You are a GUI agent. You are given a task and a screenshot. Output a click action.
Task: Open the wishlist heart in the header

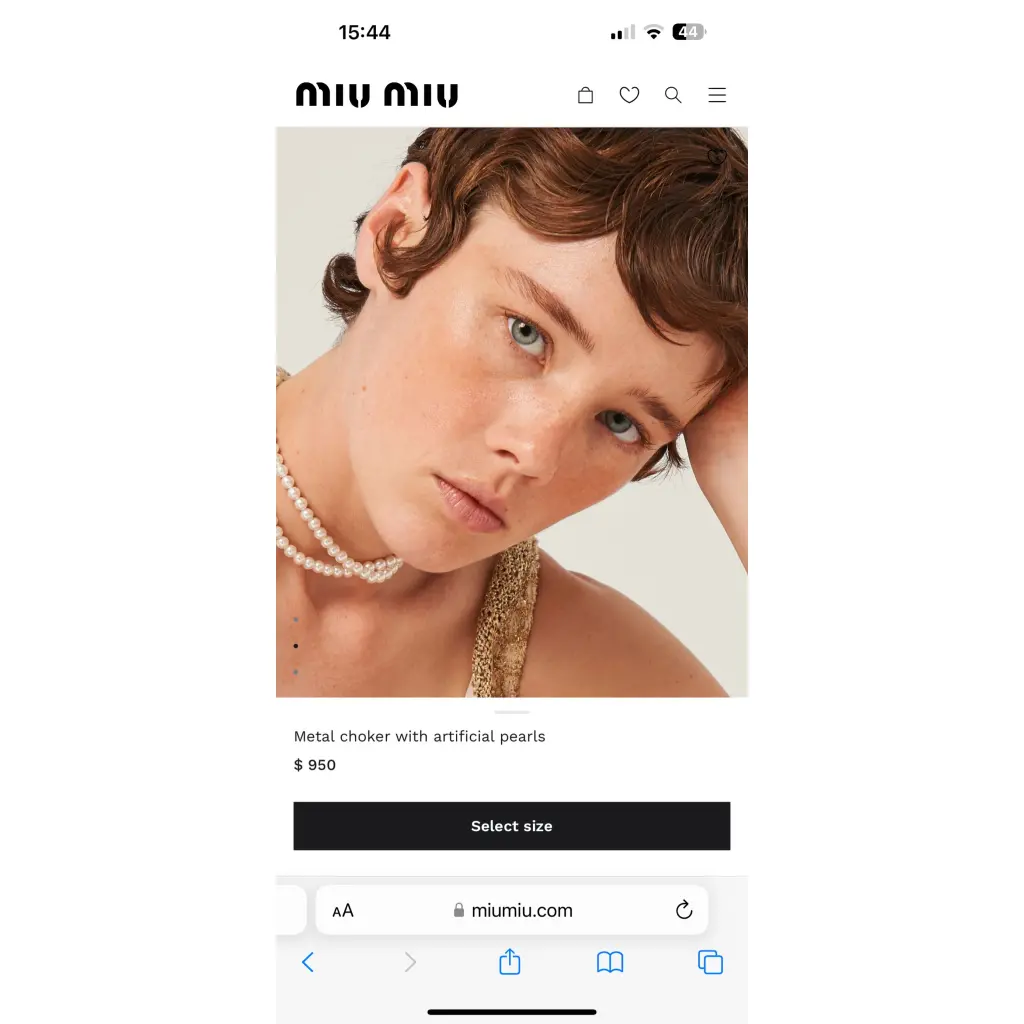click(x=629, y=95)
